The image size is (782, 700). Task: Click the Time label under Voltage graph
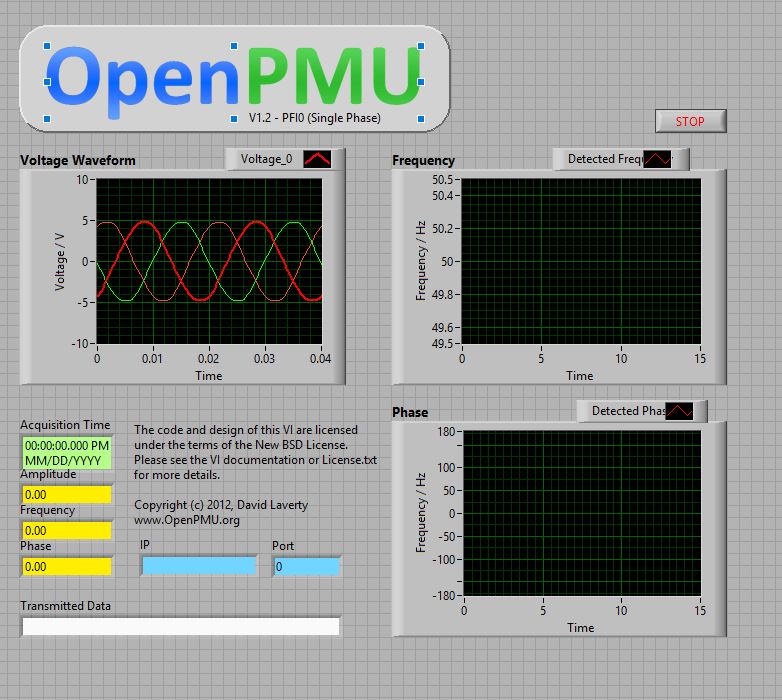tap(208, 376)
